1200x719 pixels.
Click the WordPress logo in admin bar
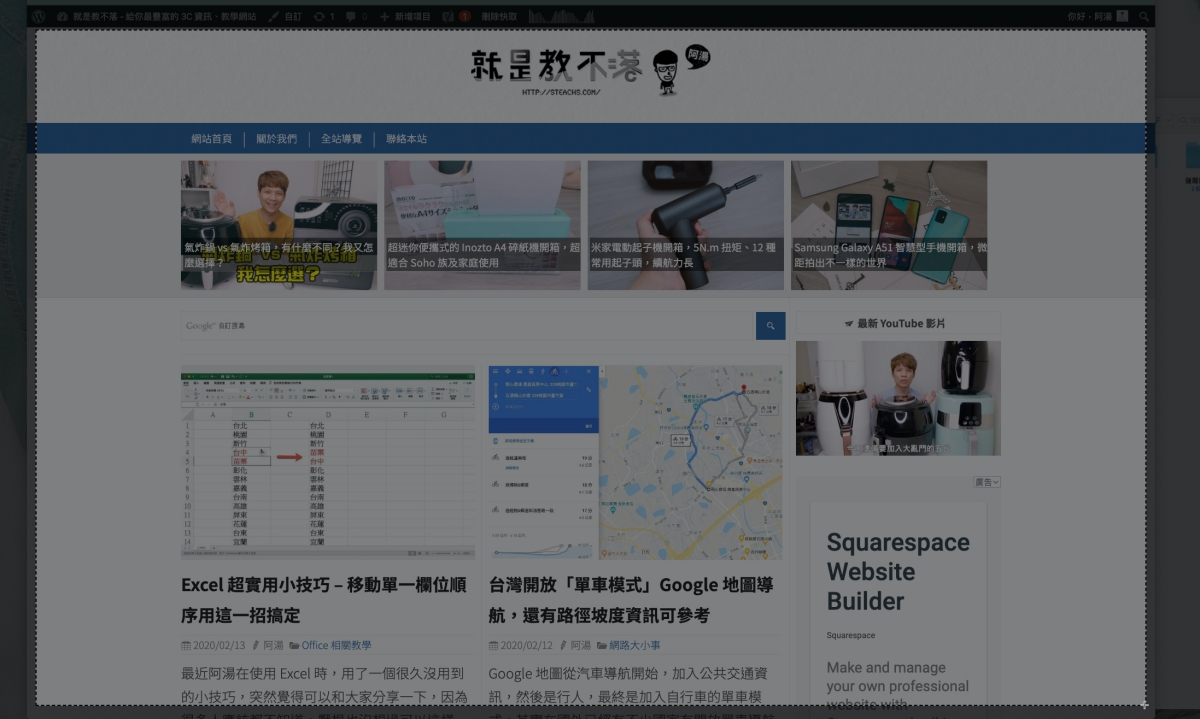pyautogui.click(x=38, y=17)
